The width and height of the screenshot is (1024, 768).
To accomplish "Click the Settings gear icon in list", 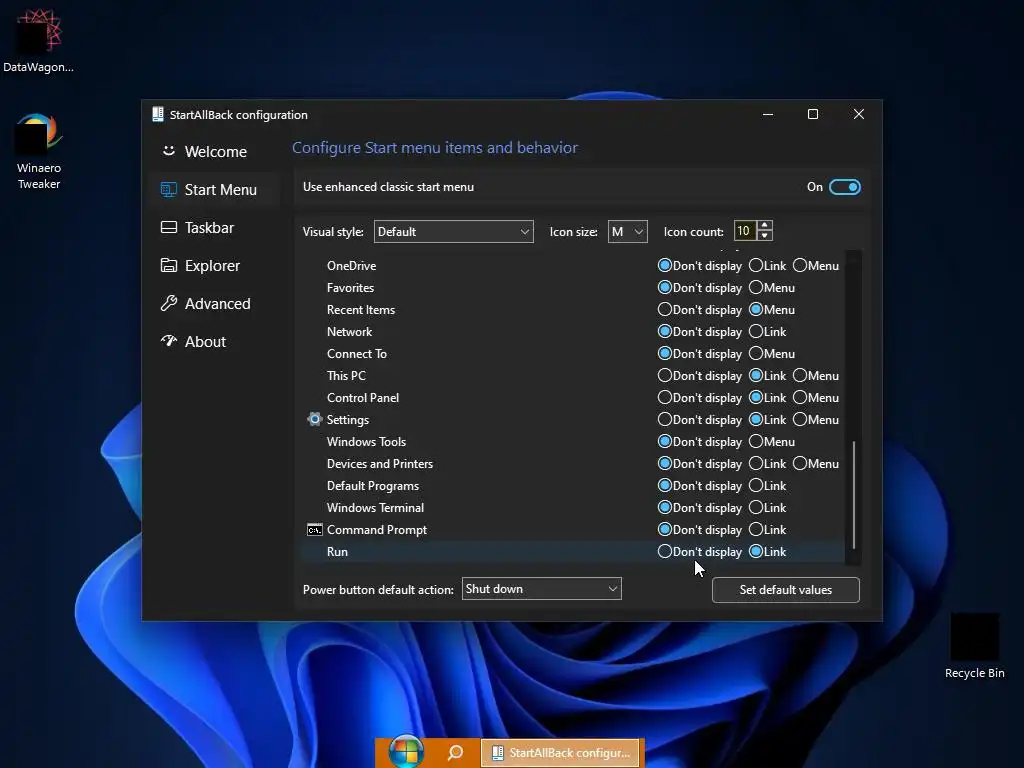I will pos(315,419).
